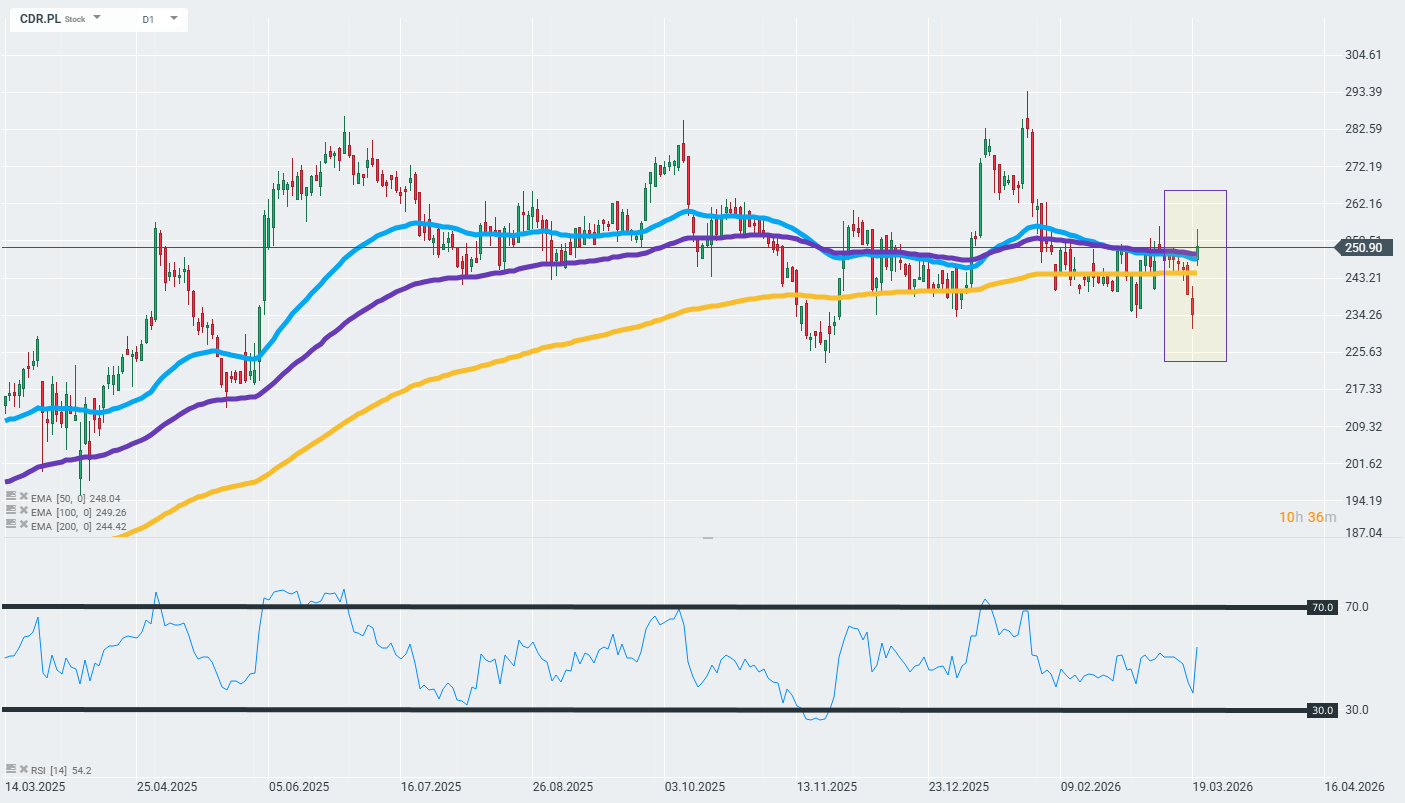Screen dimensions: 1405x803
Task: Open settings icon for EMA 50 indicator
Action: [11, 497]
